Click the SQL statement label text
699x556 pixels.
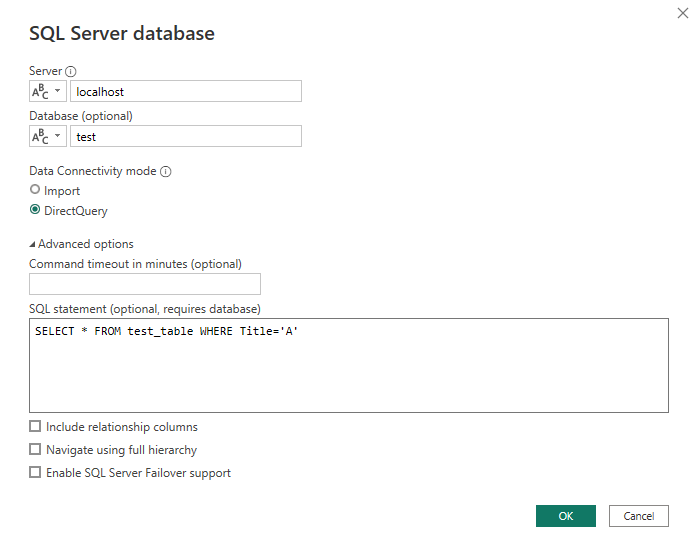point(145,308)
